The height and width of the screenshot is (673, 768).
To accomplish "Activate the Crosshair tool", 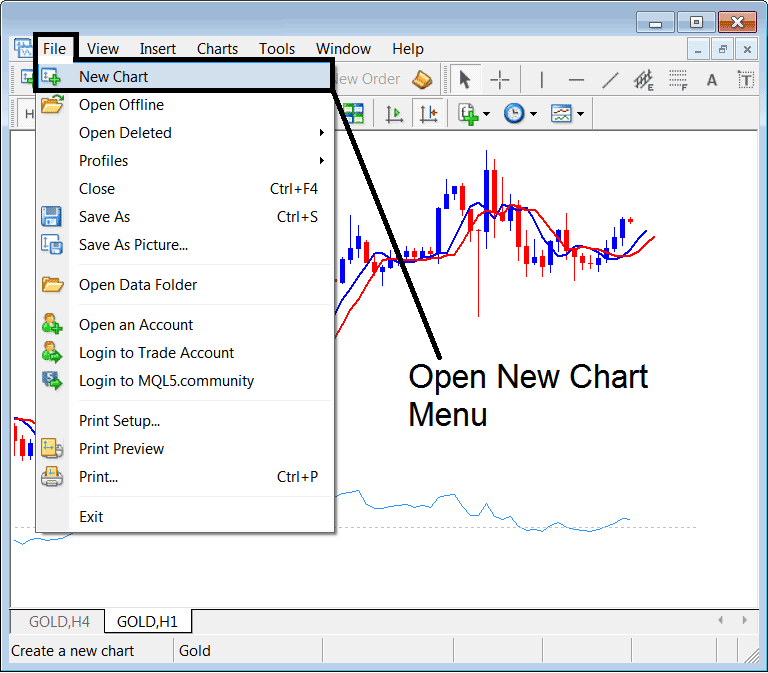I will coord(500,79).
